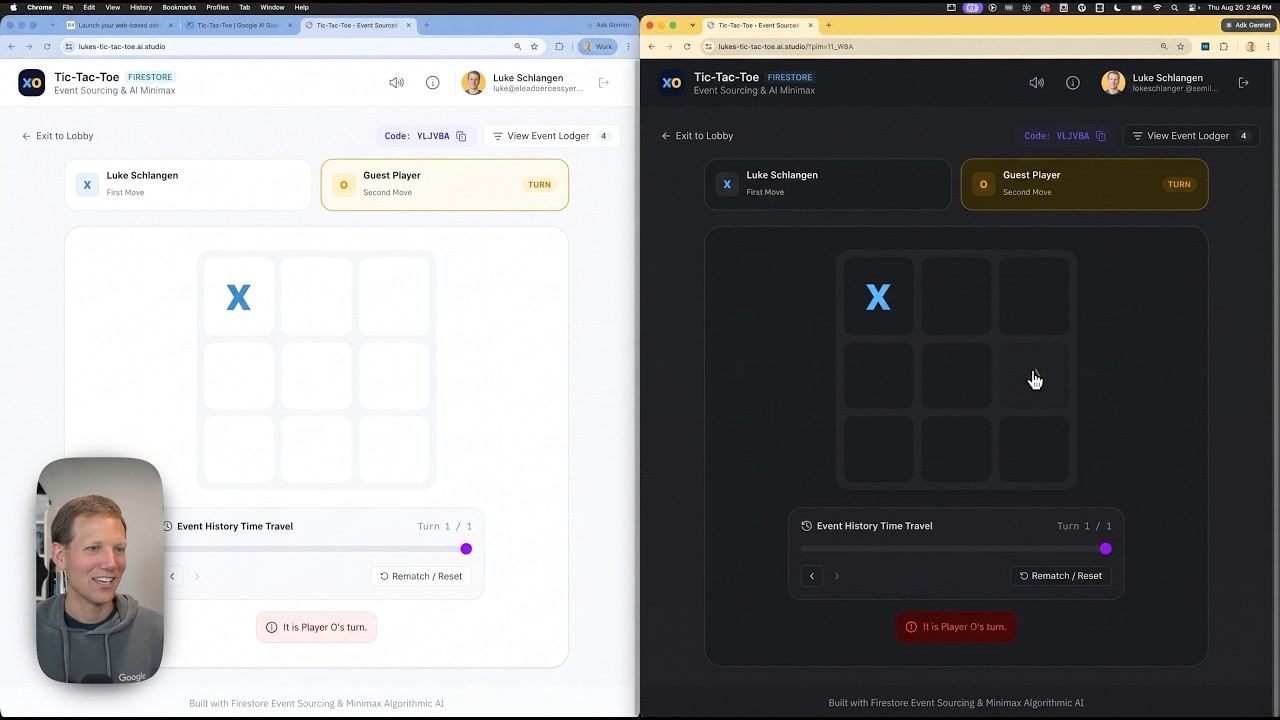Mute sound with speaker icon in dark window

coord(1036,83)
